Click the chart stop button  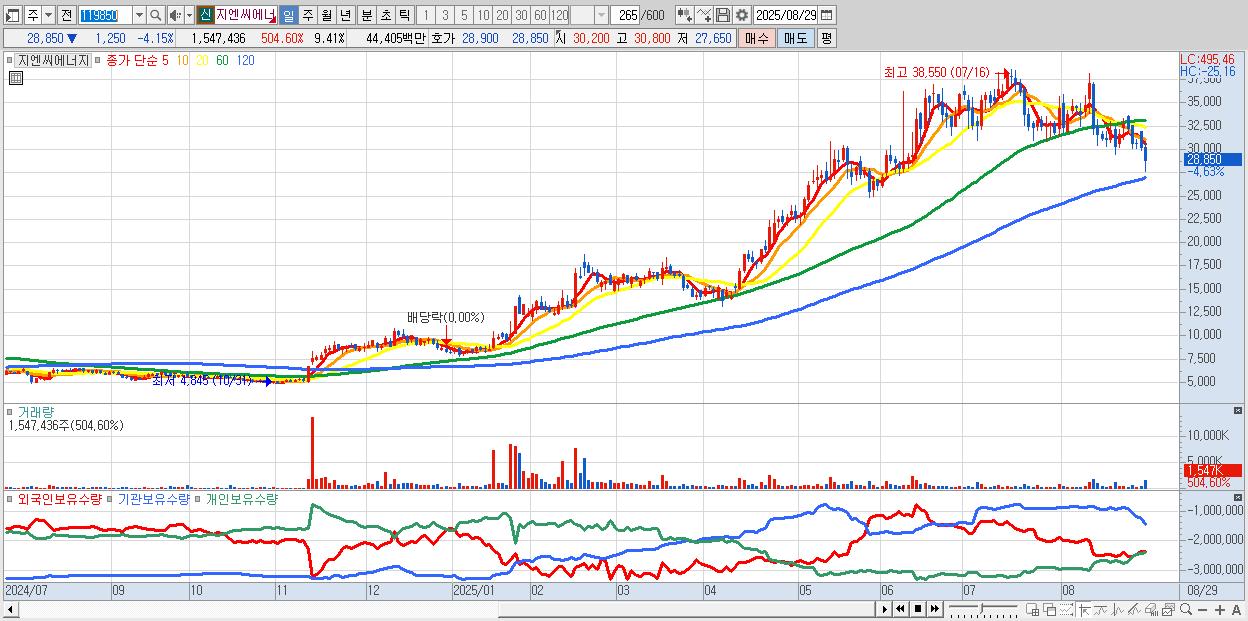pos(918,609)
